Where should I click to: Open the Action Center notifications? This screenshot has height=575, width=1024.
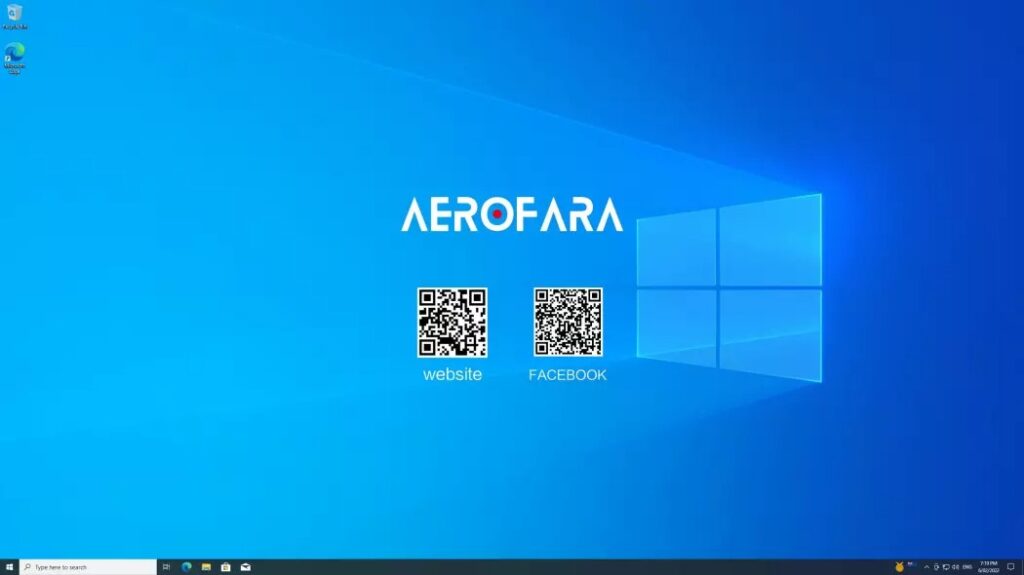(1011, 567)
